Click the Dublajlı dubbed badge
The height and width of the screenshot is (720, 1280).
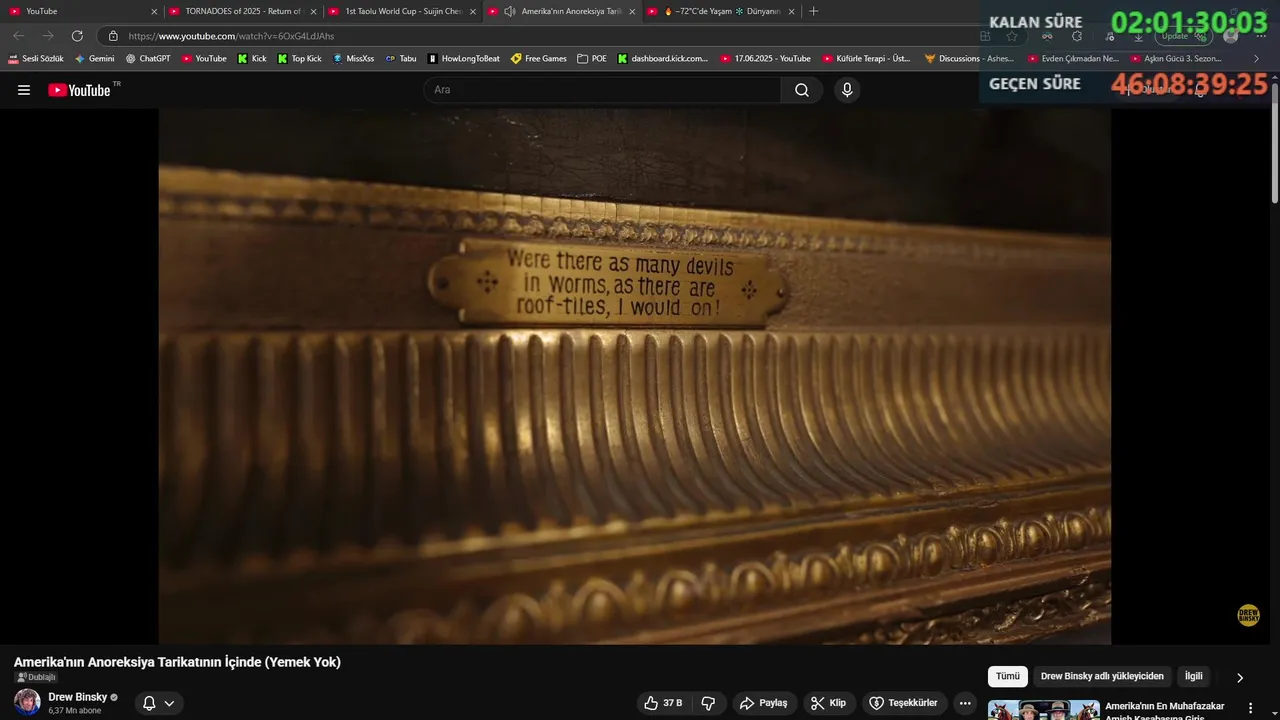36,677
